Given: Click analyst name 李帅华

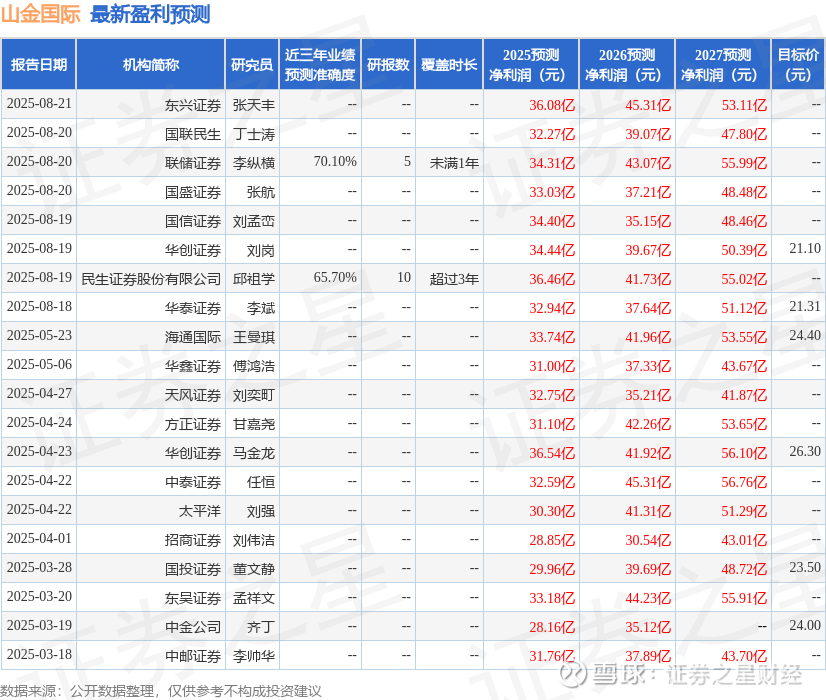Looking at the screenshot, I should [254, 656].
